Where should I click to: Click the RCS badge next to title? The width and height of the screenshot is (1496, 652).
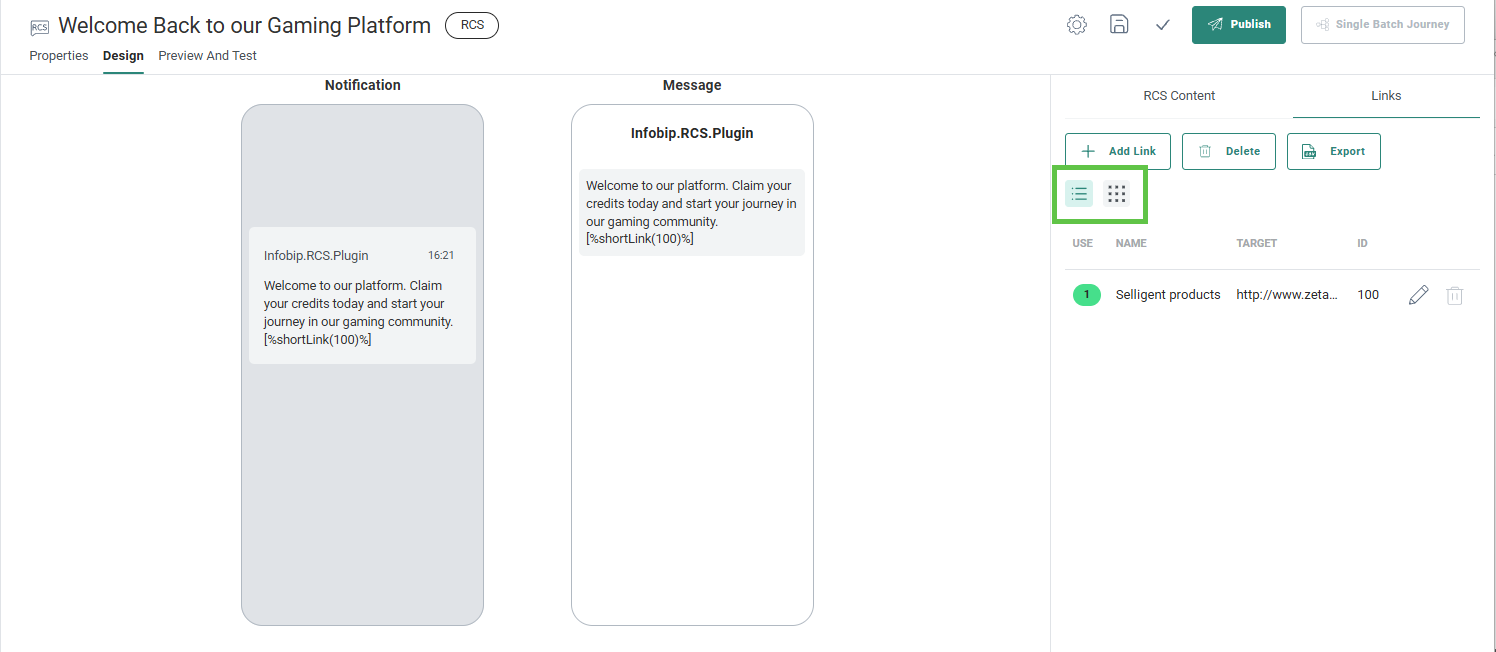[472, 26]
